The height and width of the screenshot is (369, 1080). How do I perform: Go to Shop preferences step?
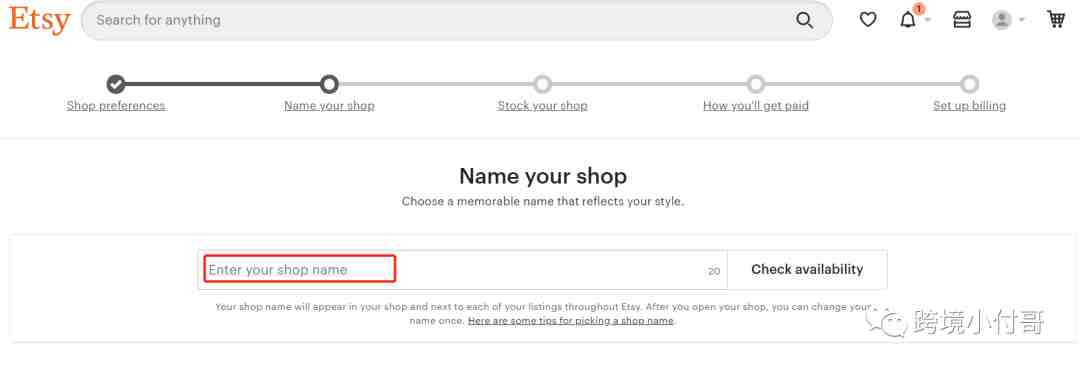point(116,106)
